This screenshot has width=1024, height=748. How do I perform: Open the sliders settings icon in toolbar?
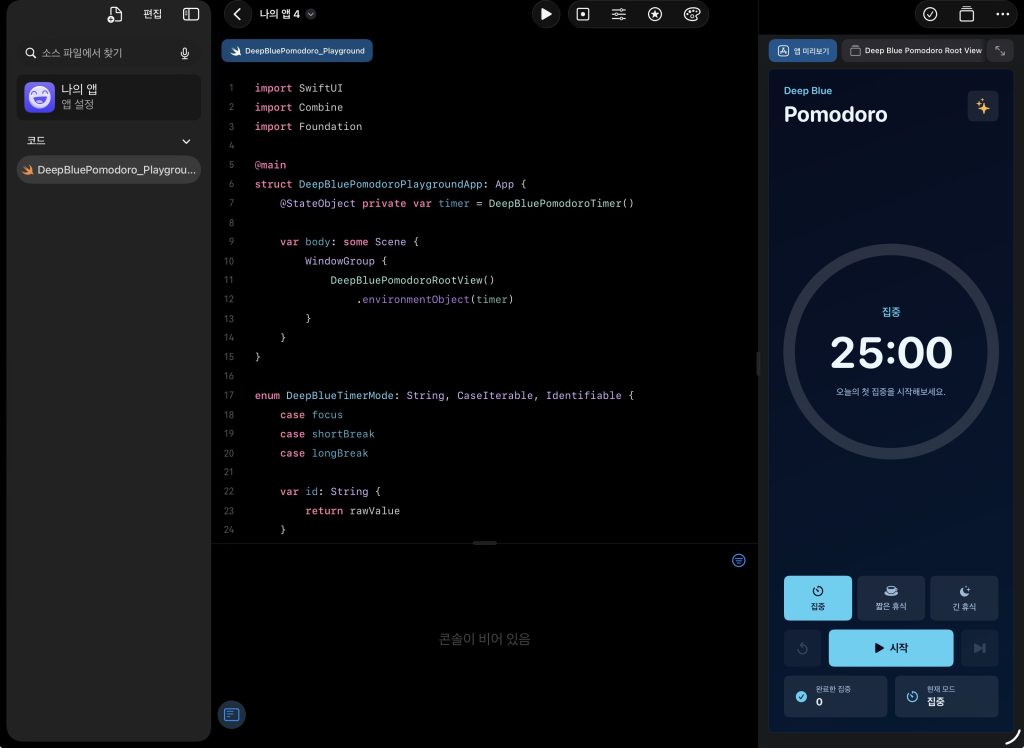click(x=618, y=14)
